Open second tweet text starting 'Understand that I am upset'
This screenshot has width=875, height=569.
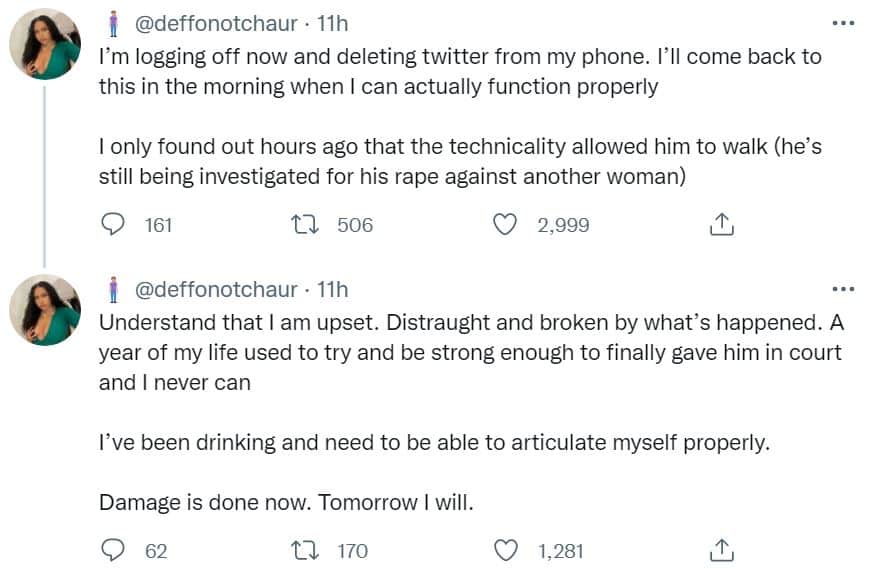point(472,413)
